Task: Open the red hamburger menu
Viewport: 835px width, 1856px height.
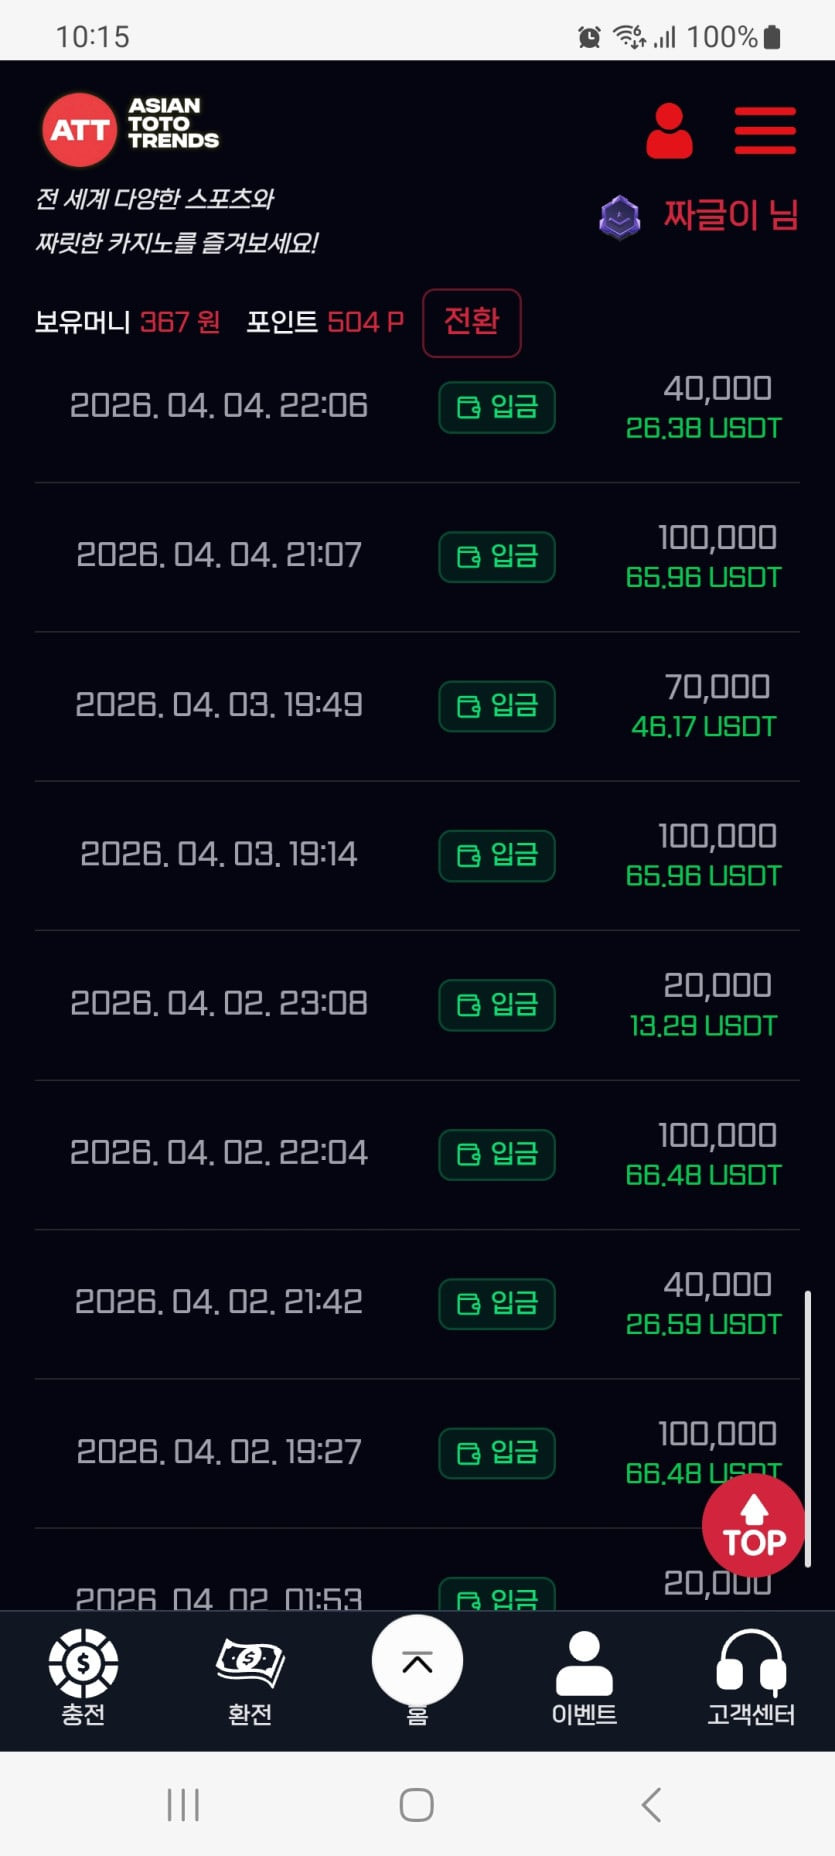Action: (765, 131)
